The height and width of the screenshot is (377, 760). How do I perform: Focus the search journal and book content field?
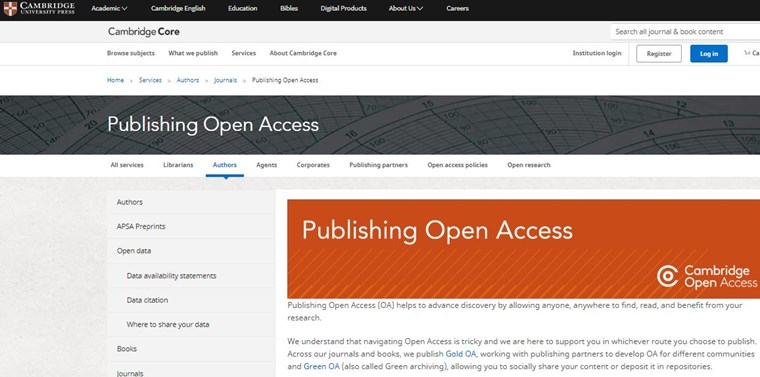click(x=685, y=31)
